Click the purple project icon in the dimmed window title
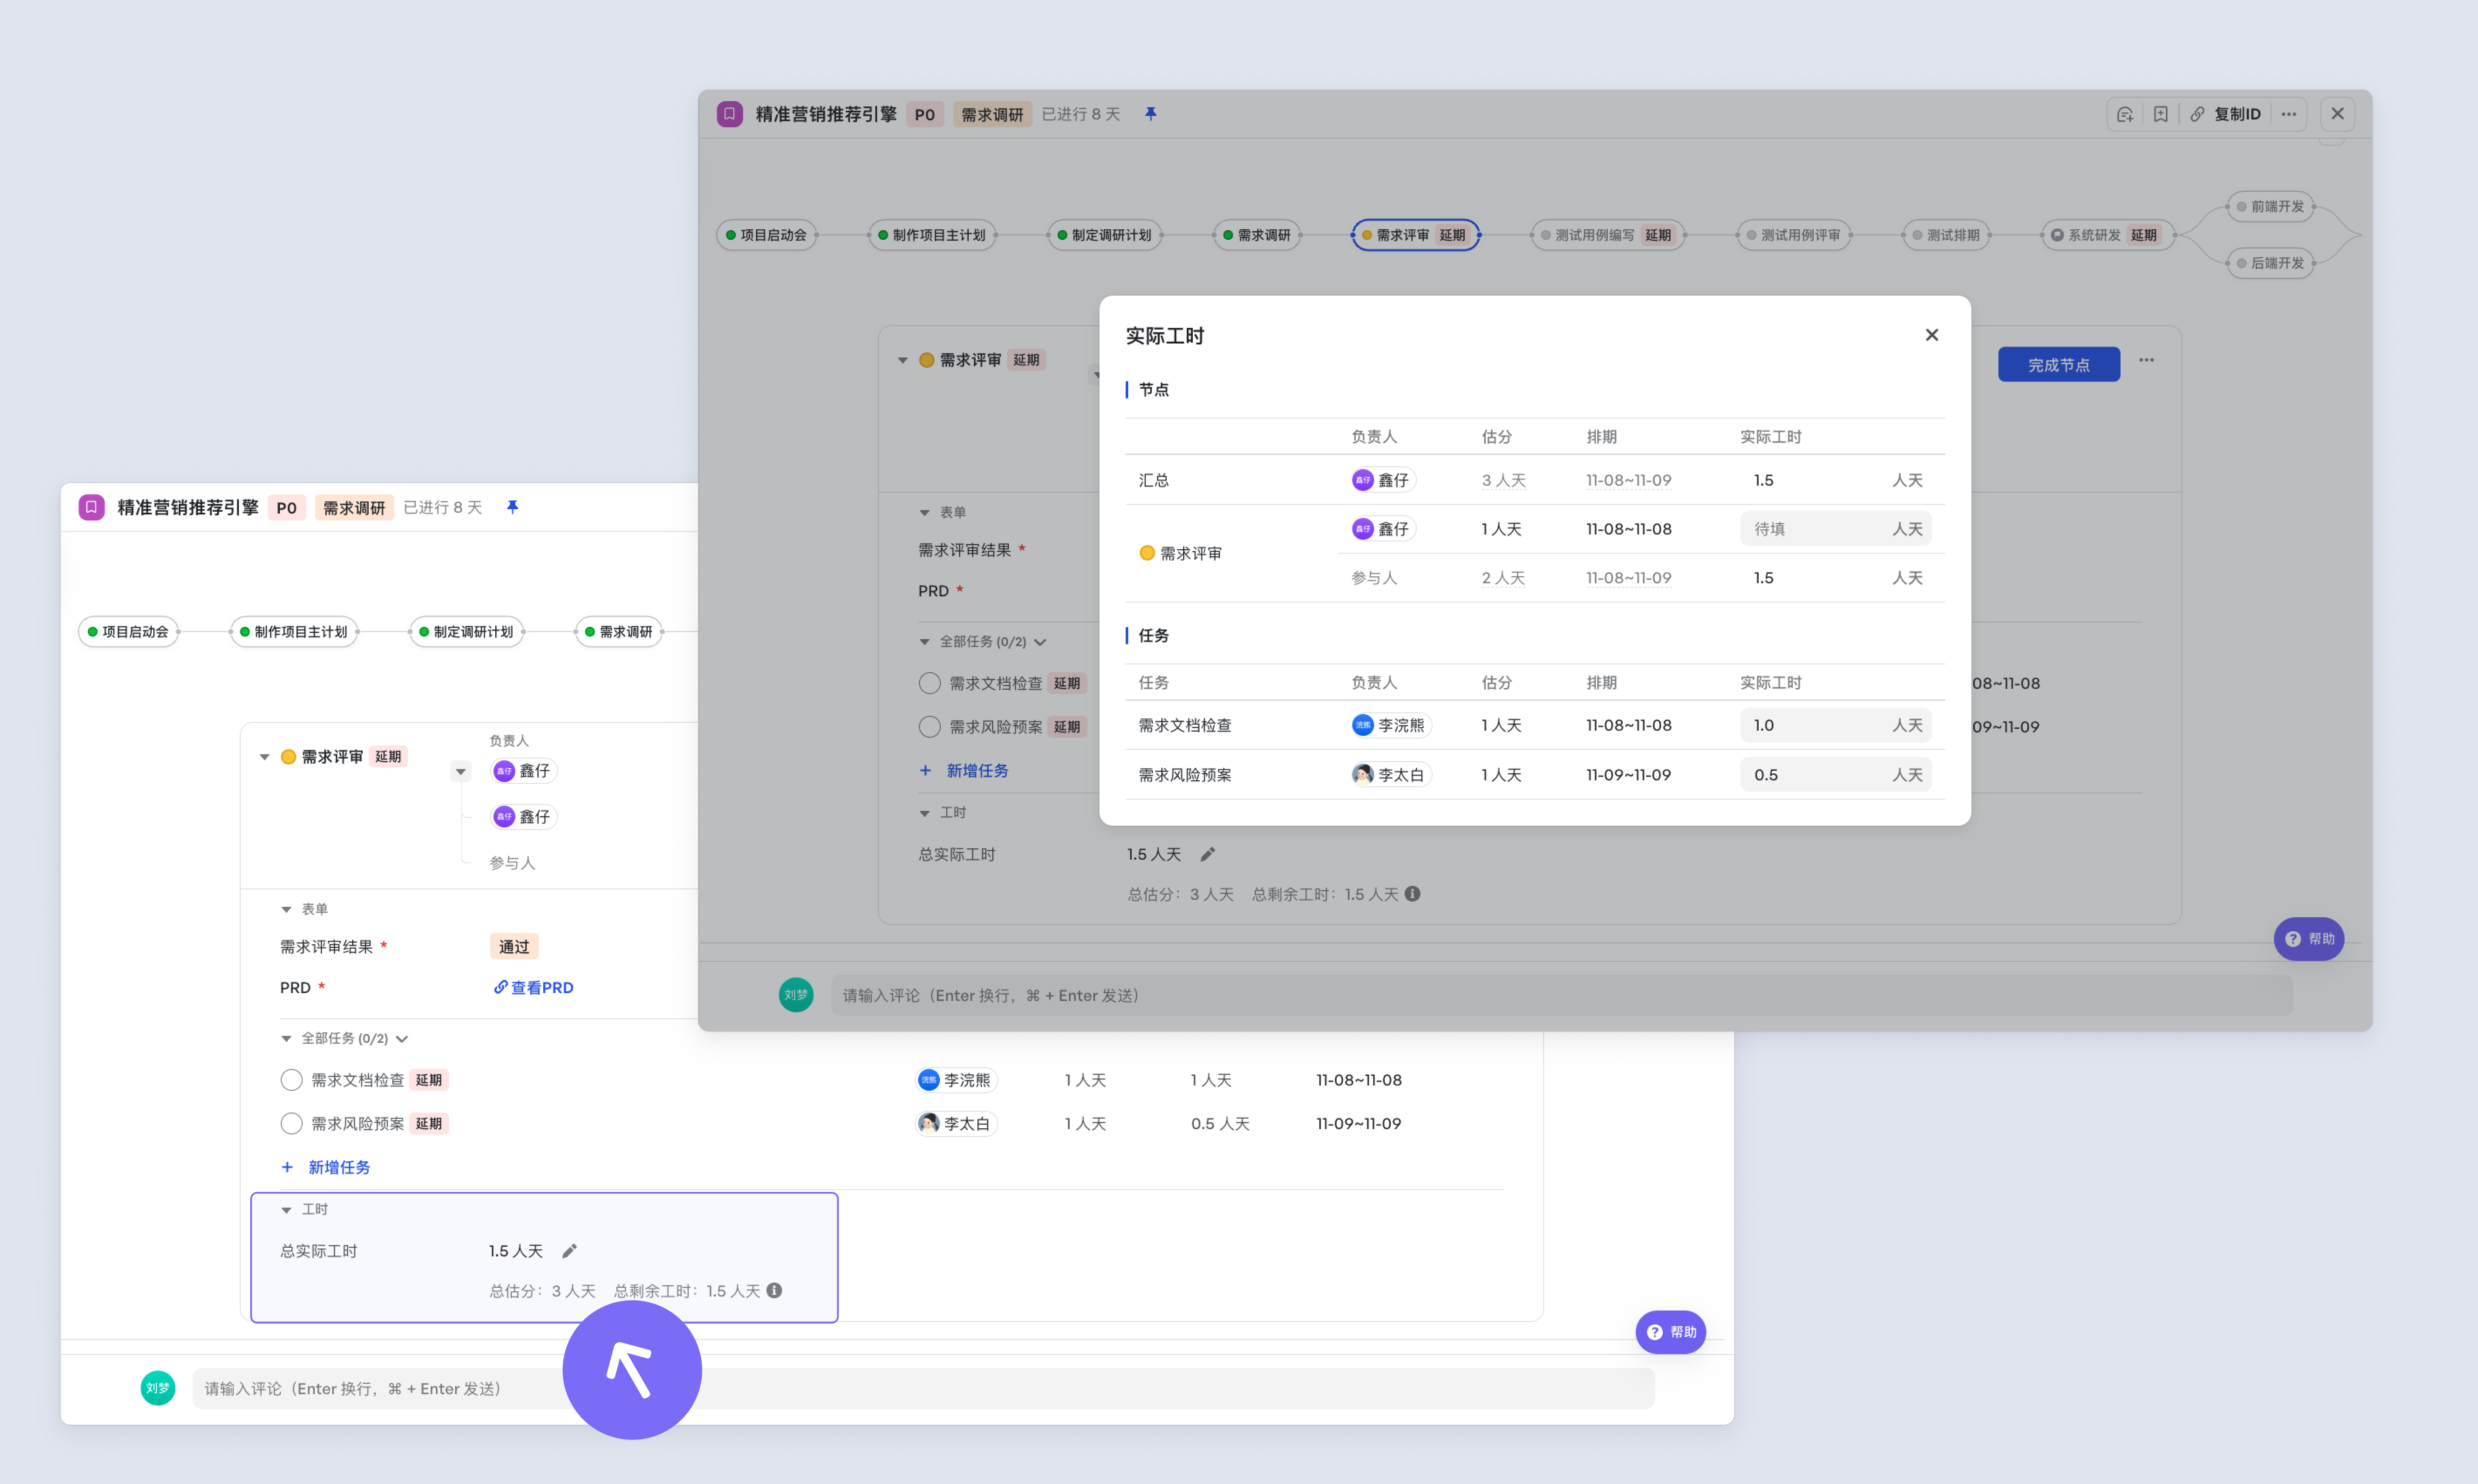 pyautogui.click(x=730, y=114)
